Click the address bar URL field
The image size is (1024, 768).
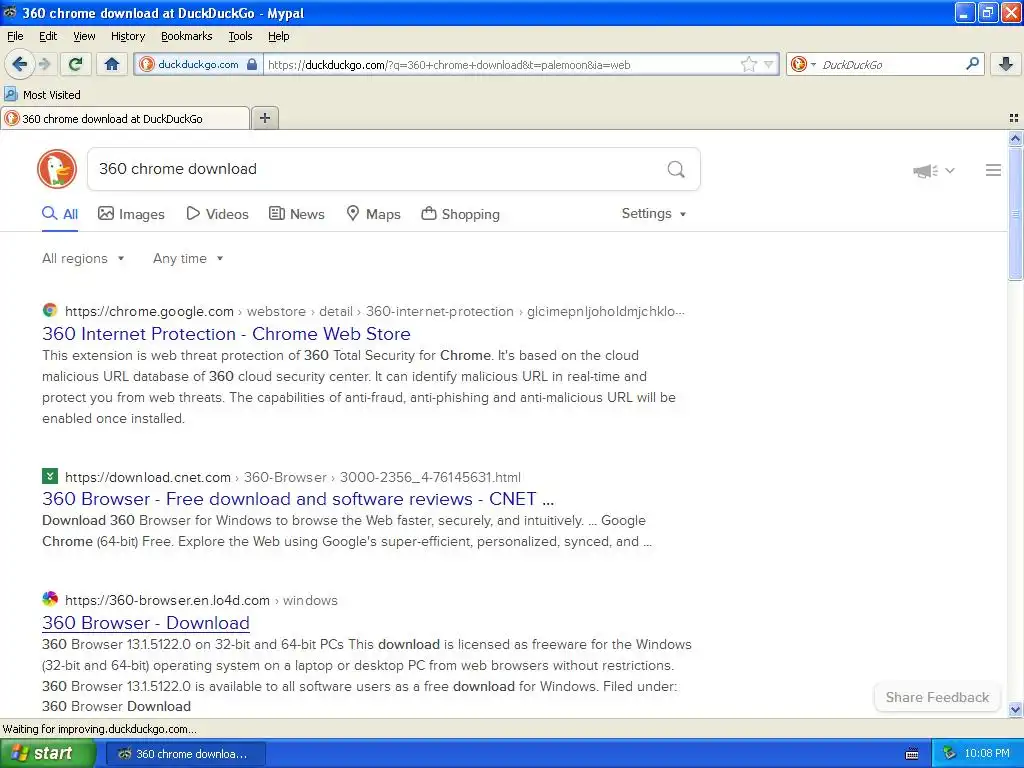pos(500,64)
